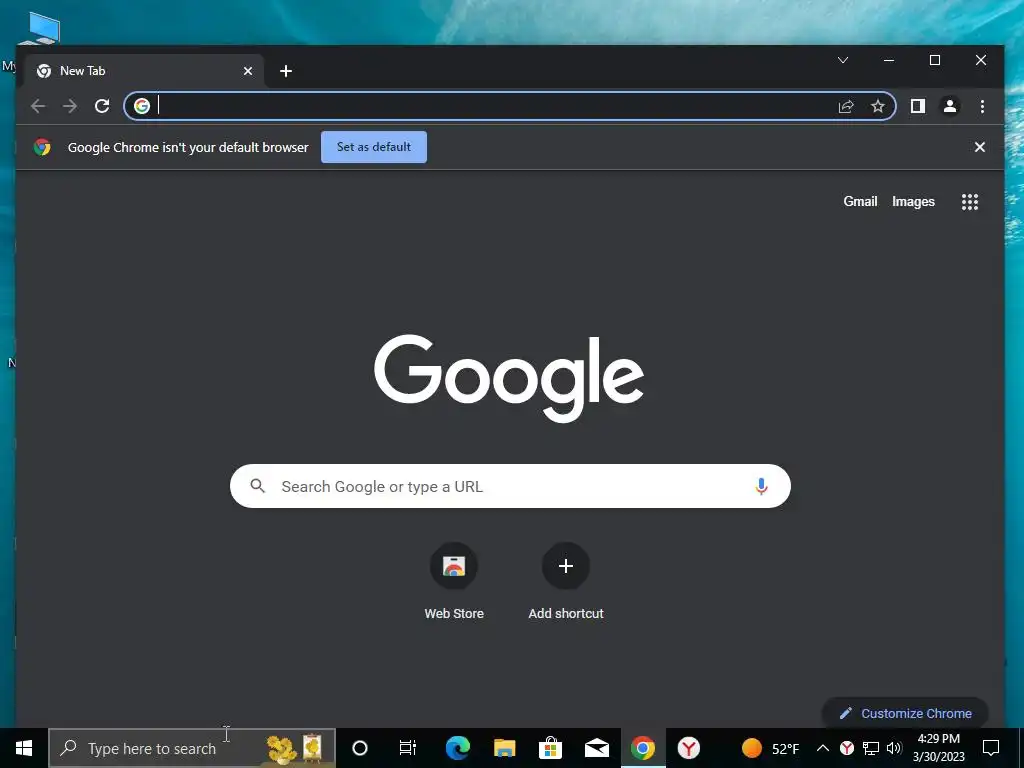Open the 52°F weather widget
The width and height of the screenshot is (1024, 768).
(x=771, y=748)
